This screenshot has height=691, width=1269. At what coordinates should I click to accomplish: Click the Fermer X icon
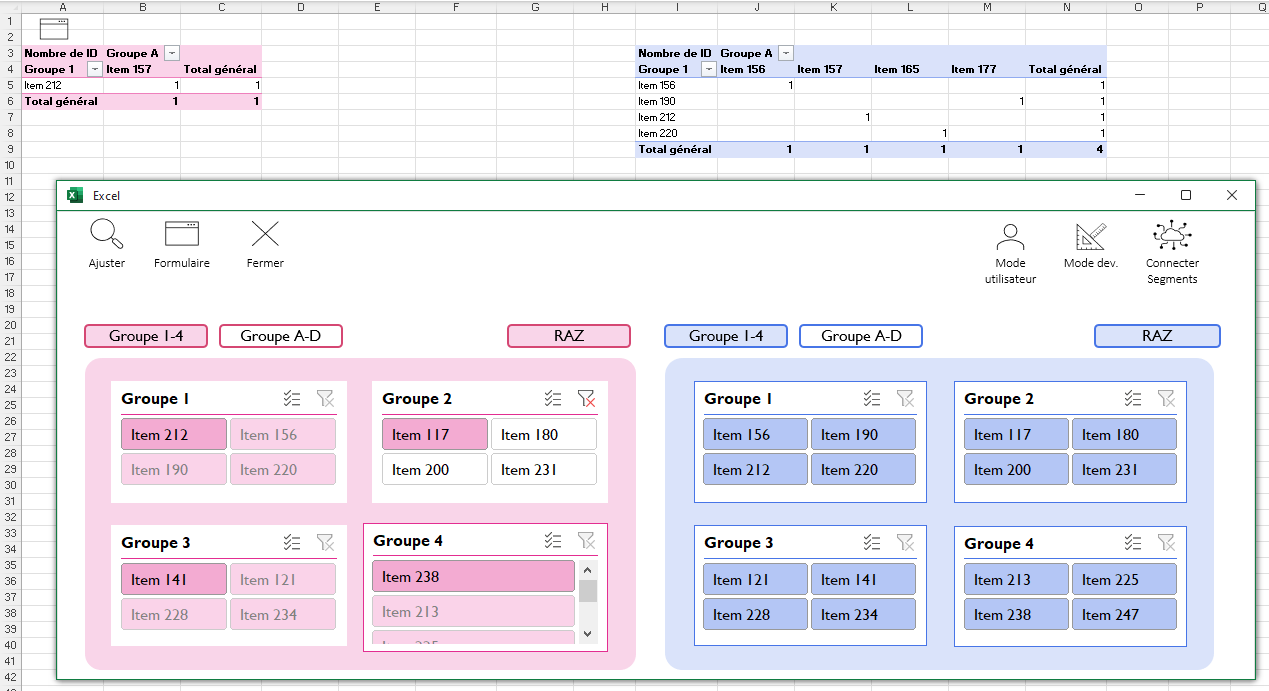click(265, 234)
